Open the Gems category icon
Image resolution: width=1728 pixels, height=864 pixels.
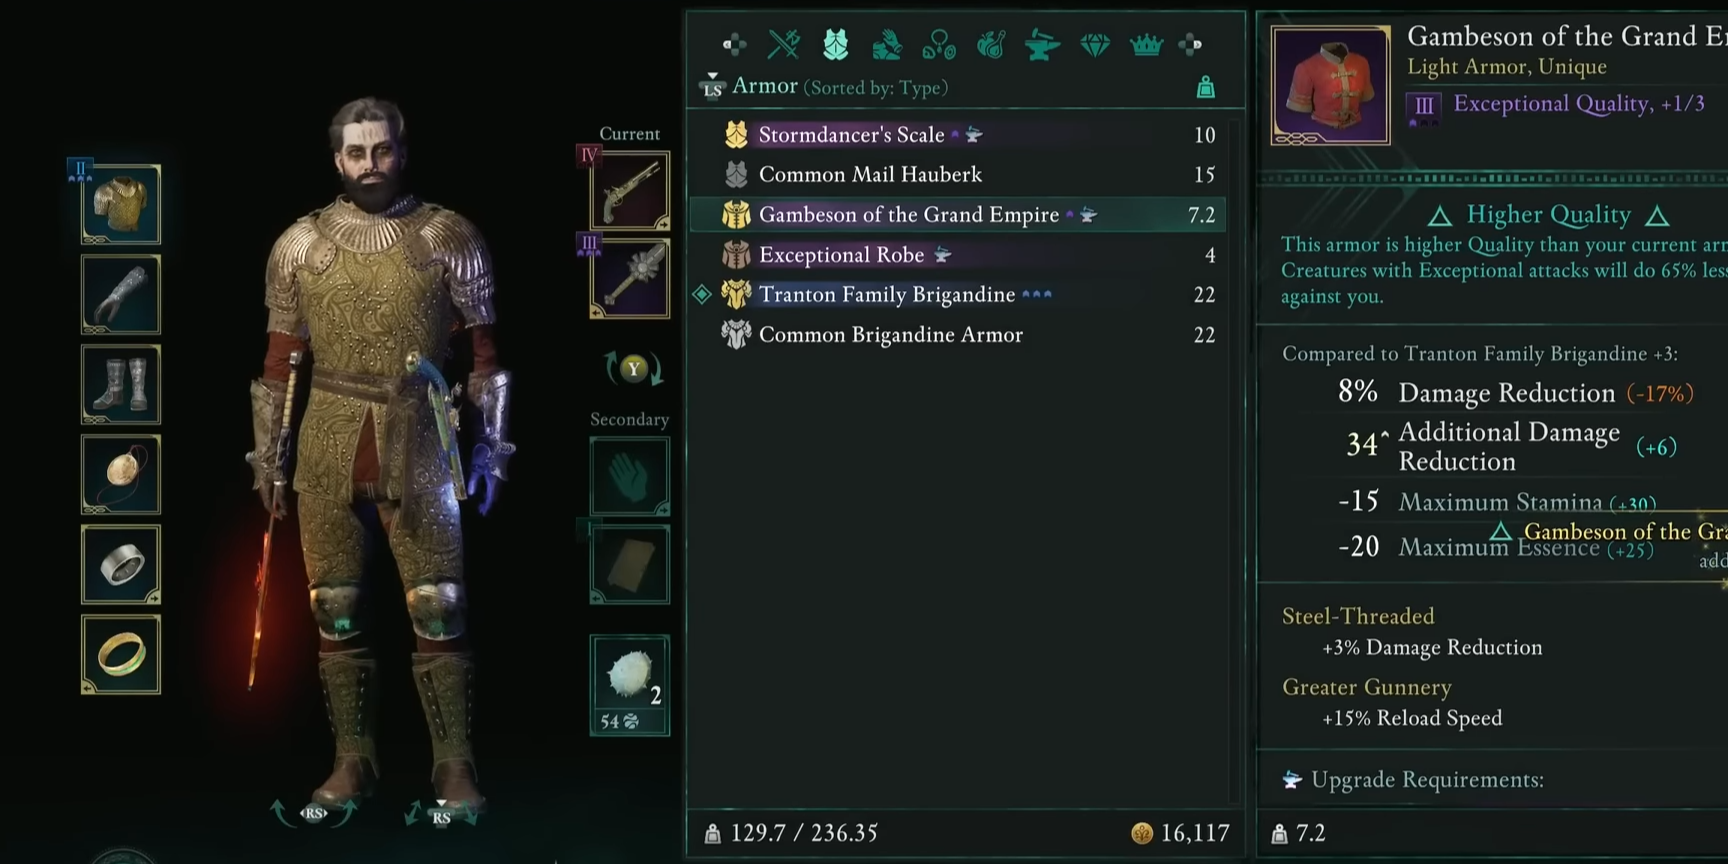(1095, 45)
